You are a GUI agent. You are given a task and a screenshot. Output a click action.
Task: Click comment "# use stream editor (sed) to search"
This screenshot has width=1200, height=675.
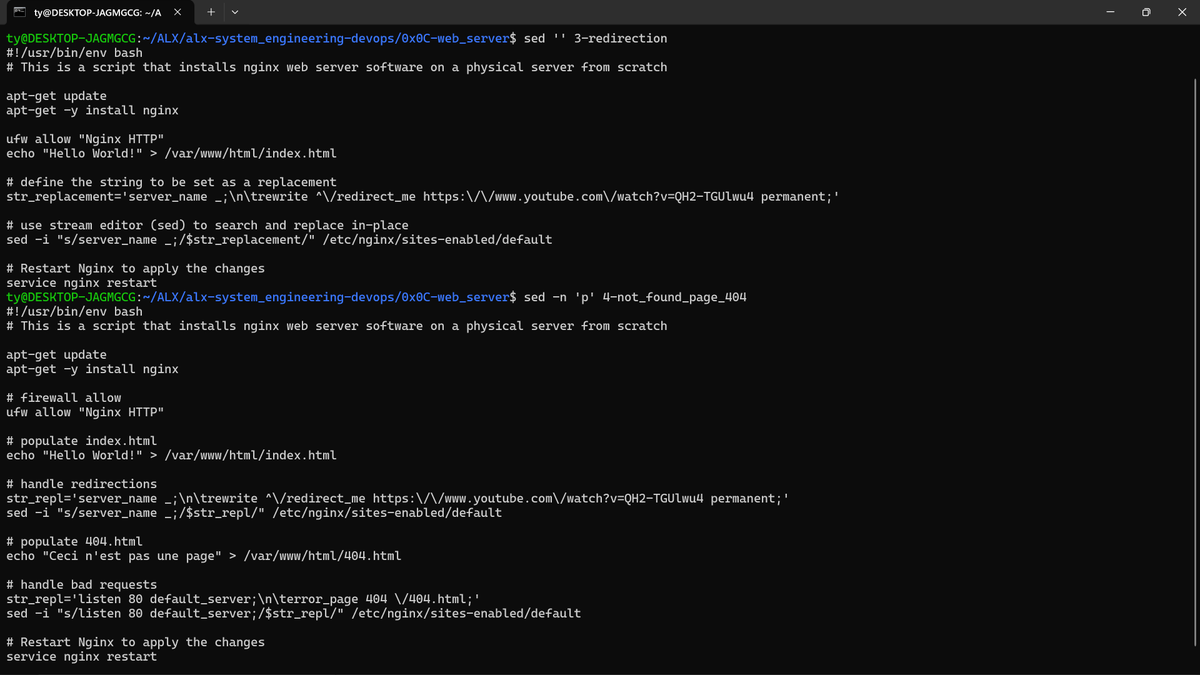pos(207,225)
